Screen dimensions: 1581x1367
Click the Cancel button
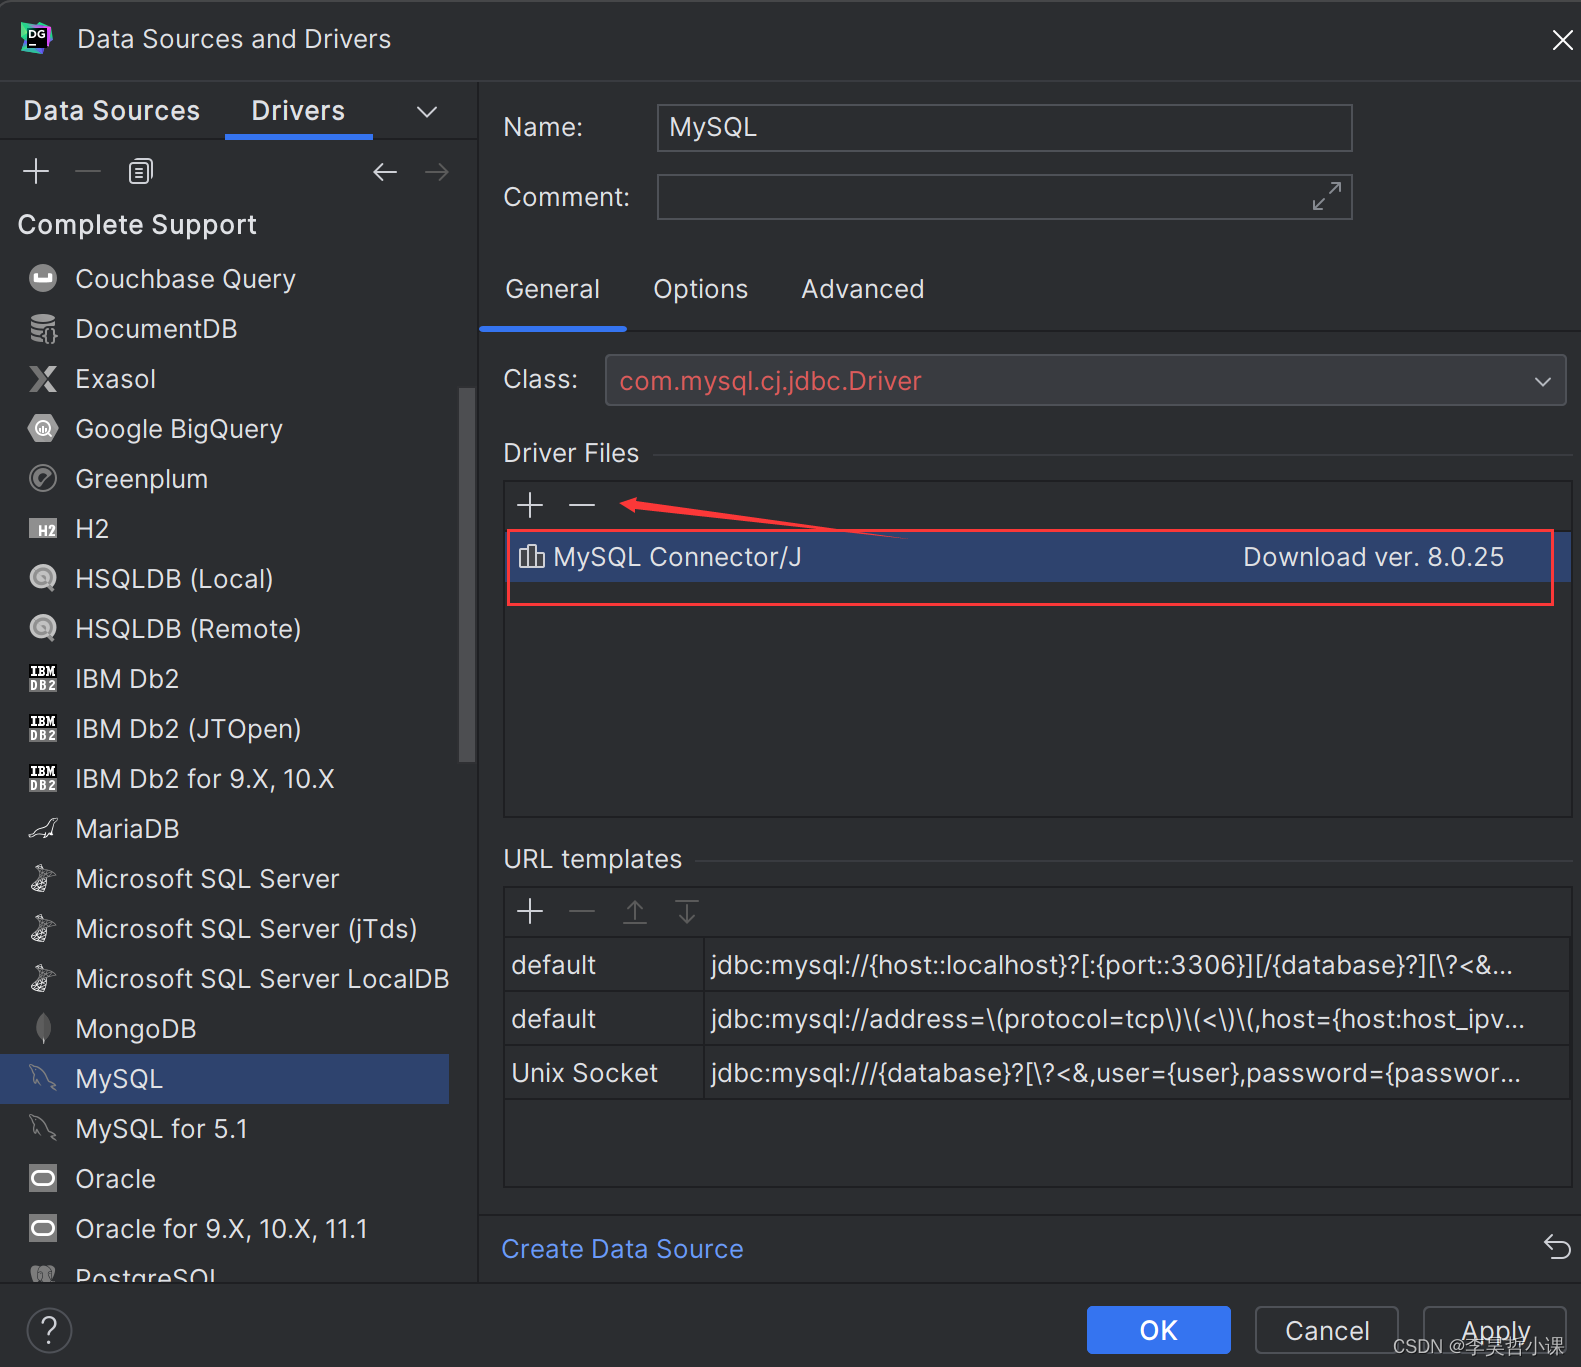tap(1327, 1330)
